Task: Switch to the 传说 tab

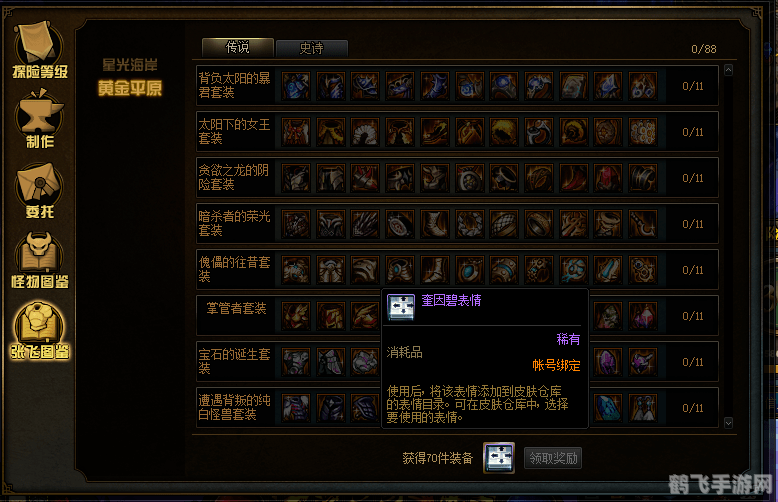Action: point(238,48)
